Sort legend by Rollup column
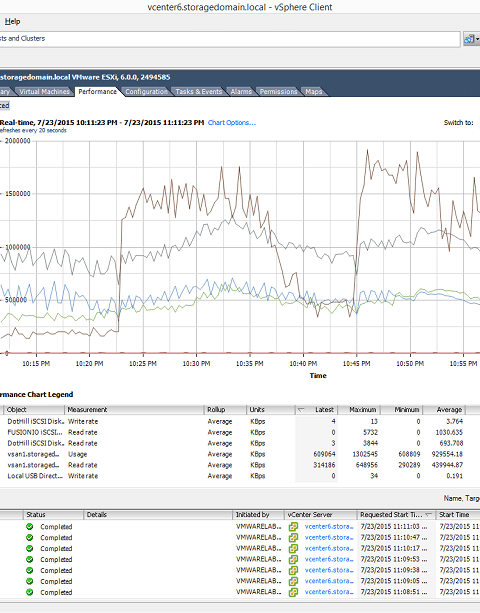 225,410
